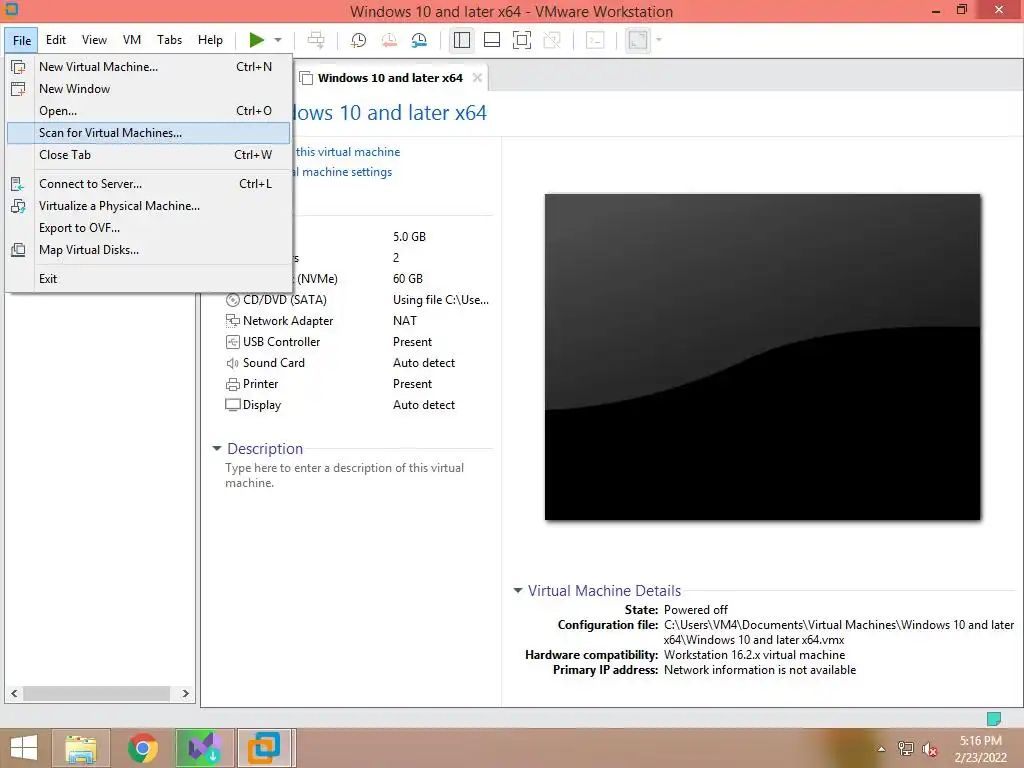Click the edit virtual machine settings link
The height and width of the screenshot is (768, 1024).
tap(343, 172)
